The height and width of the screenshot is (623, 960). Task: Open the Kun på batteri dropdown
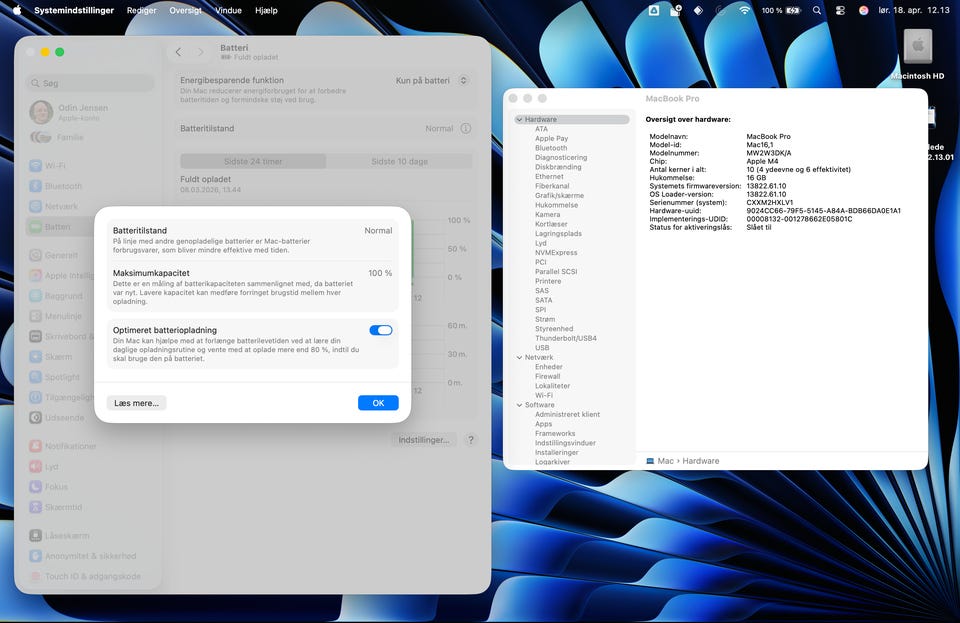(x=432, y=80)
